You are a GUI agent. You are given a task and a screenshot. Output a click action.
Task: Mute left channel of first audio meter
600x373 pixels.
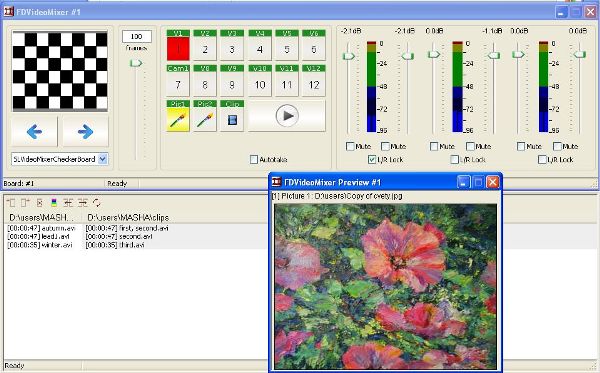click(350, 146)
